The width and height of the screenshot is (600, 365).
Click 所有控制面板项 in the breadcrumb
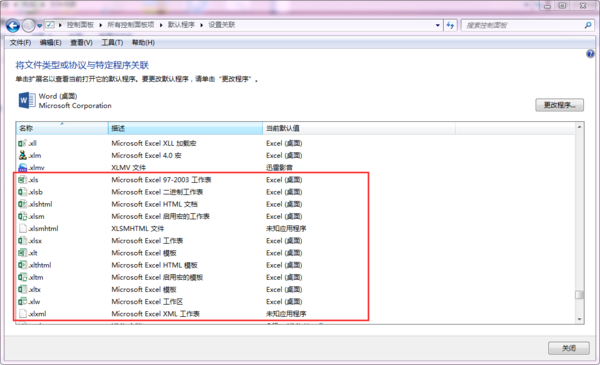click(130, 25)
